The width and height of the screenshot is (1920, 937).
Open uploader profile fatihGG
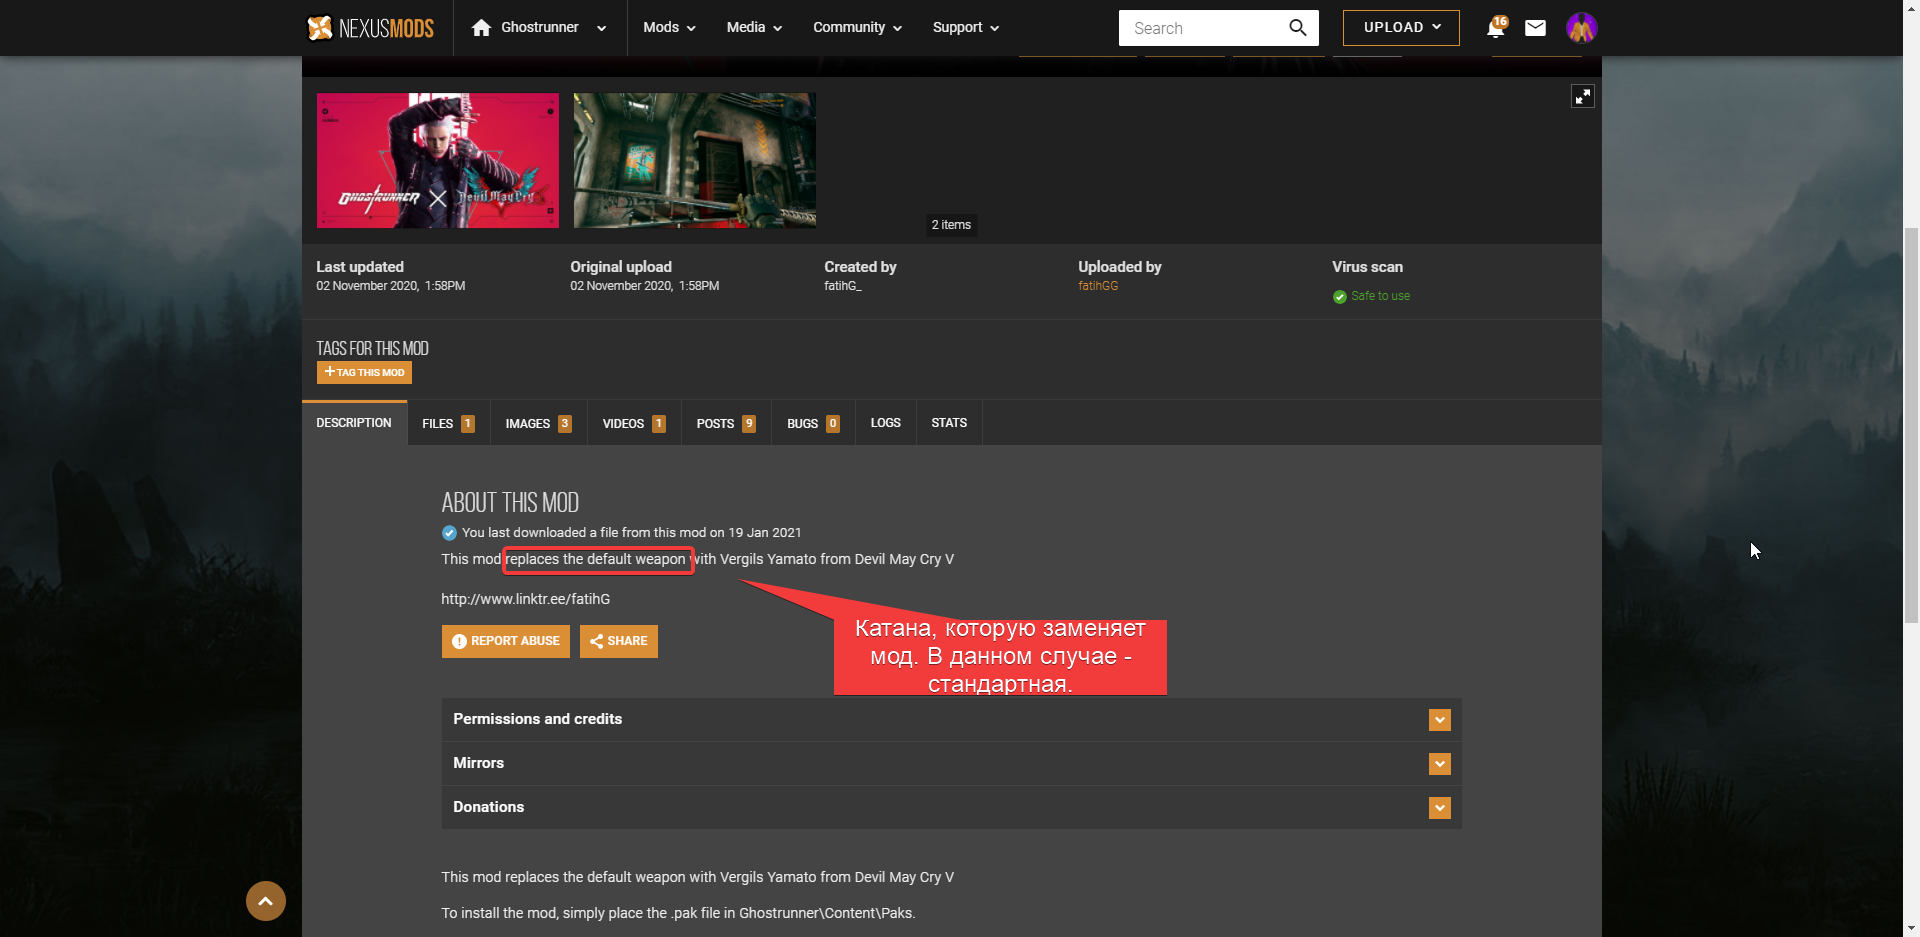pos(1098,286)
